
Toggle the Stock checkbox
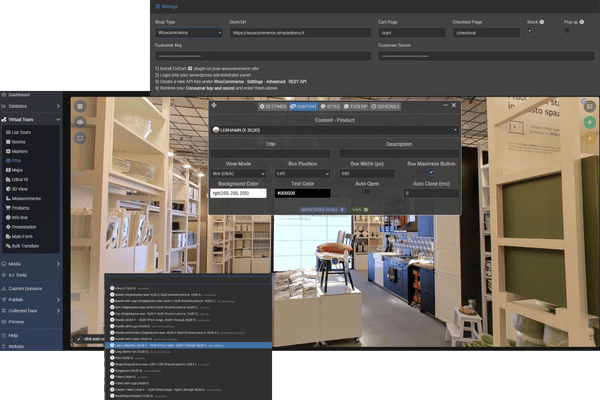530,31
